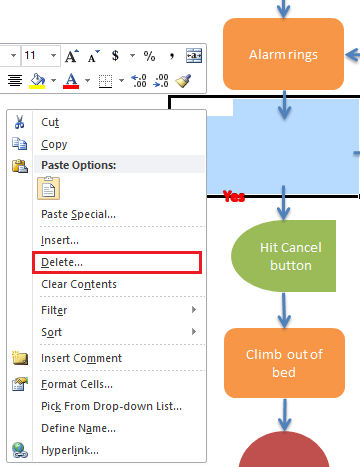Expand the Sort submenu arrow
This screenshot has height=467, width=360.
click(x=194, y=332)
